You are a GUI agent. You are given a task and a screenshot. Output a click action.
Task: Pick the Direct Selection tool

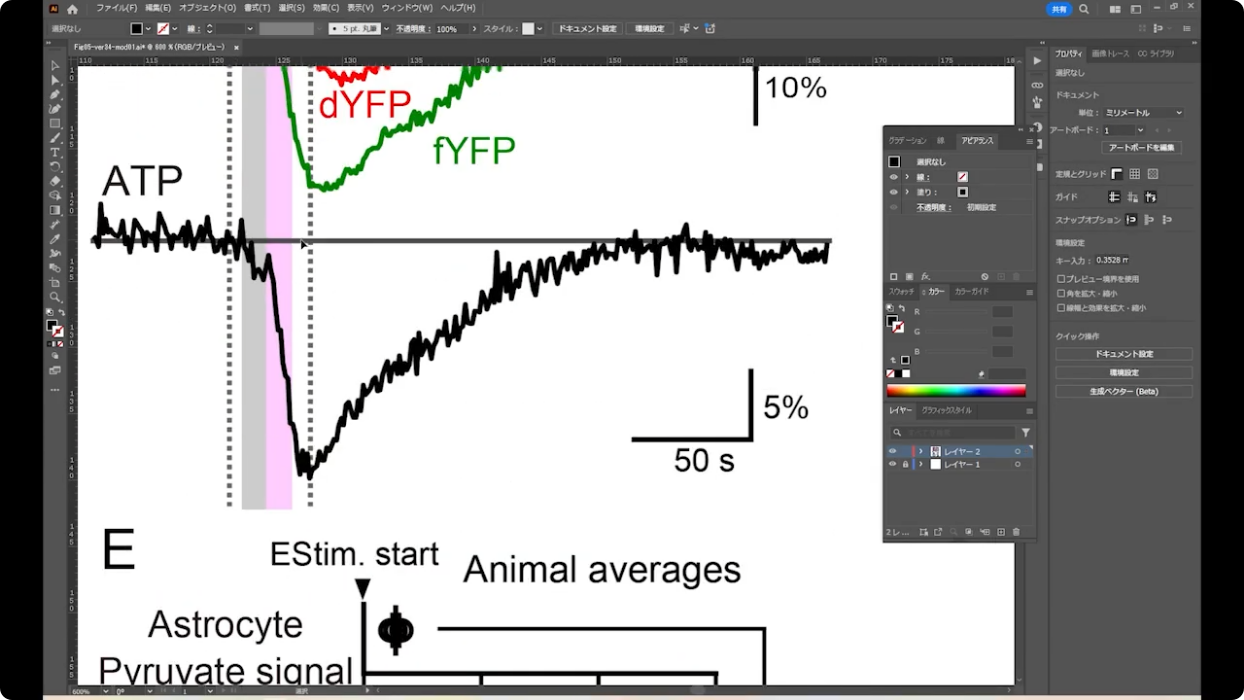[x=55, y=80]
